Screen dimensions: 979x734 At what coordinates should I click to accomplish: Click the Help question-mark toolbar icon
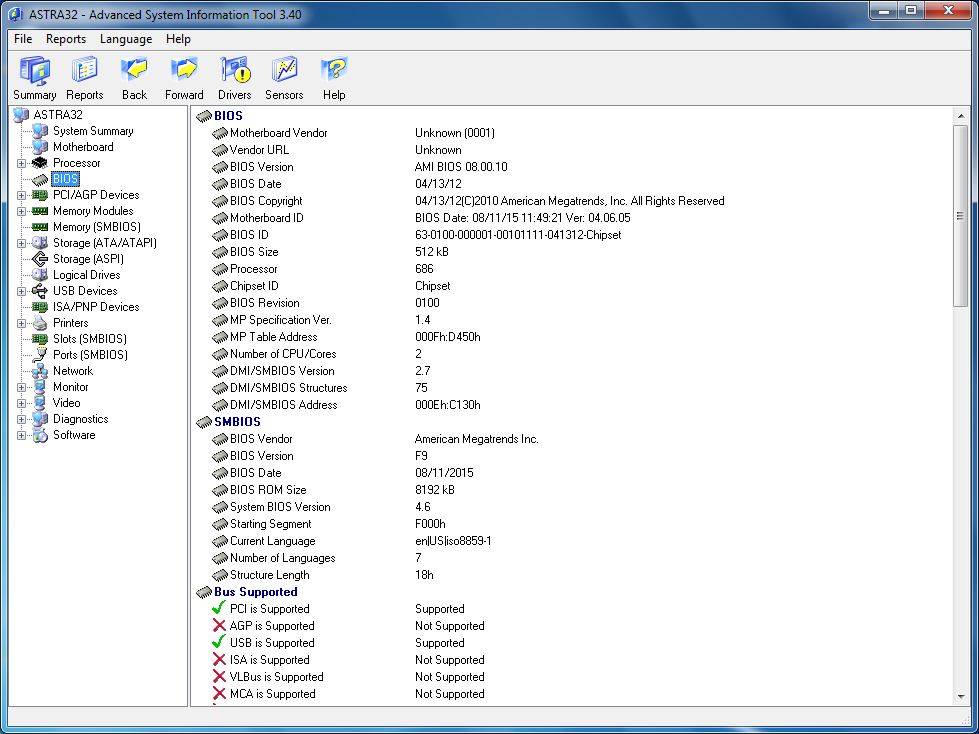[x=334, y=71]
